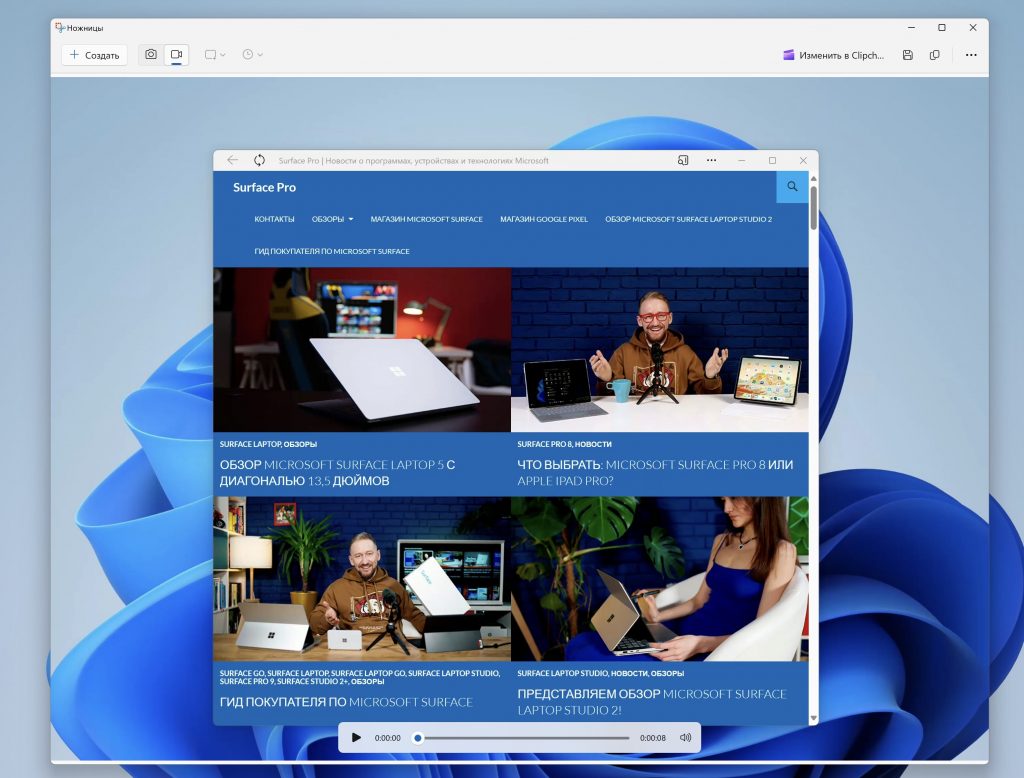Mute the video with the speaker icon
This screenshot has width=1024, height=778.
(x=685, y=738)
